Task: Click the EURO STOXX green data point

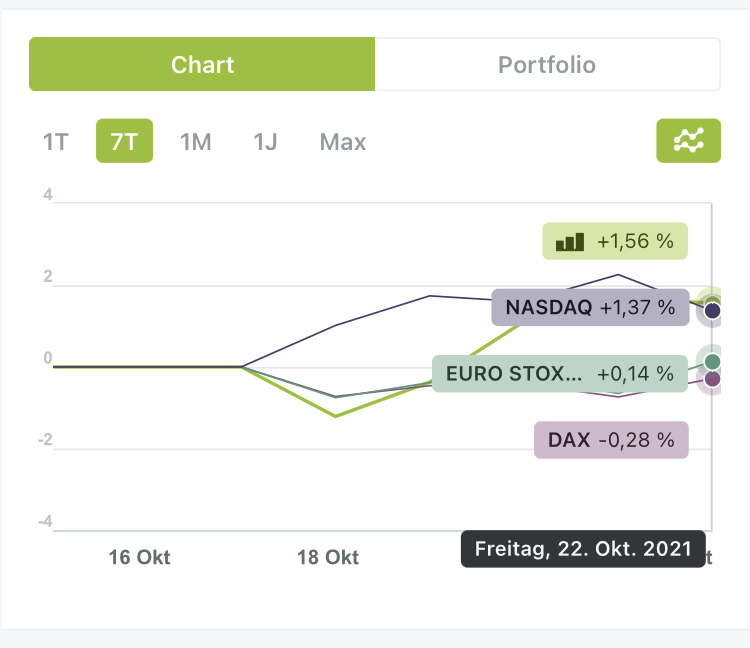Action: (x=712, y=361)
